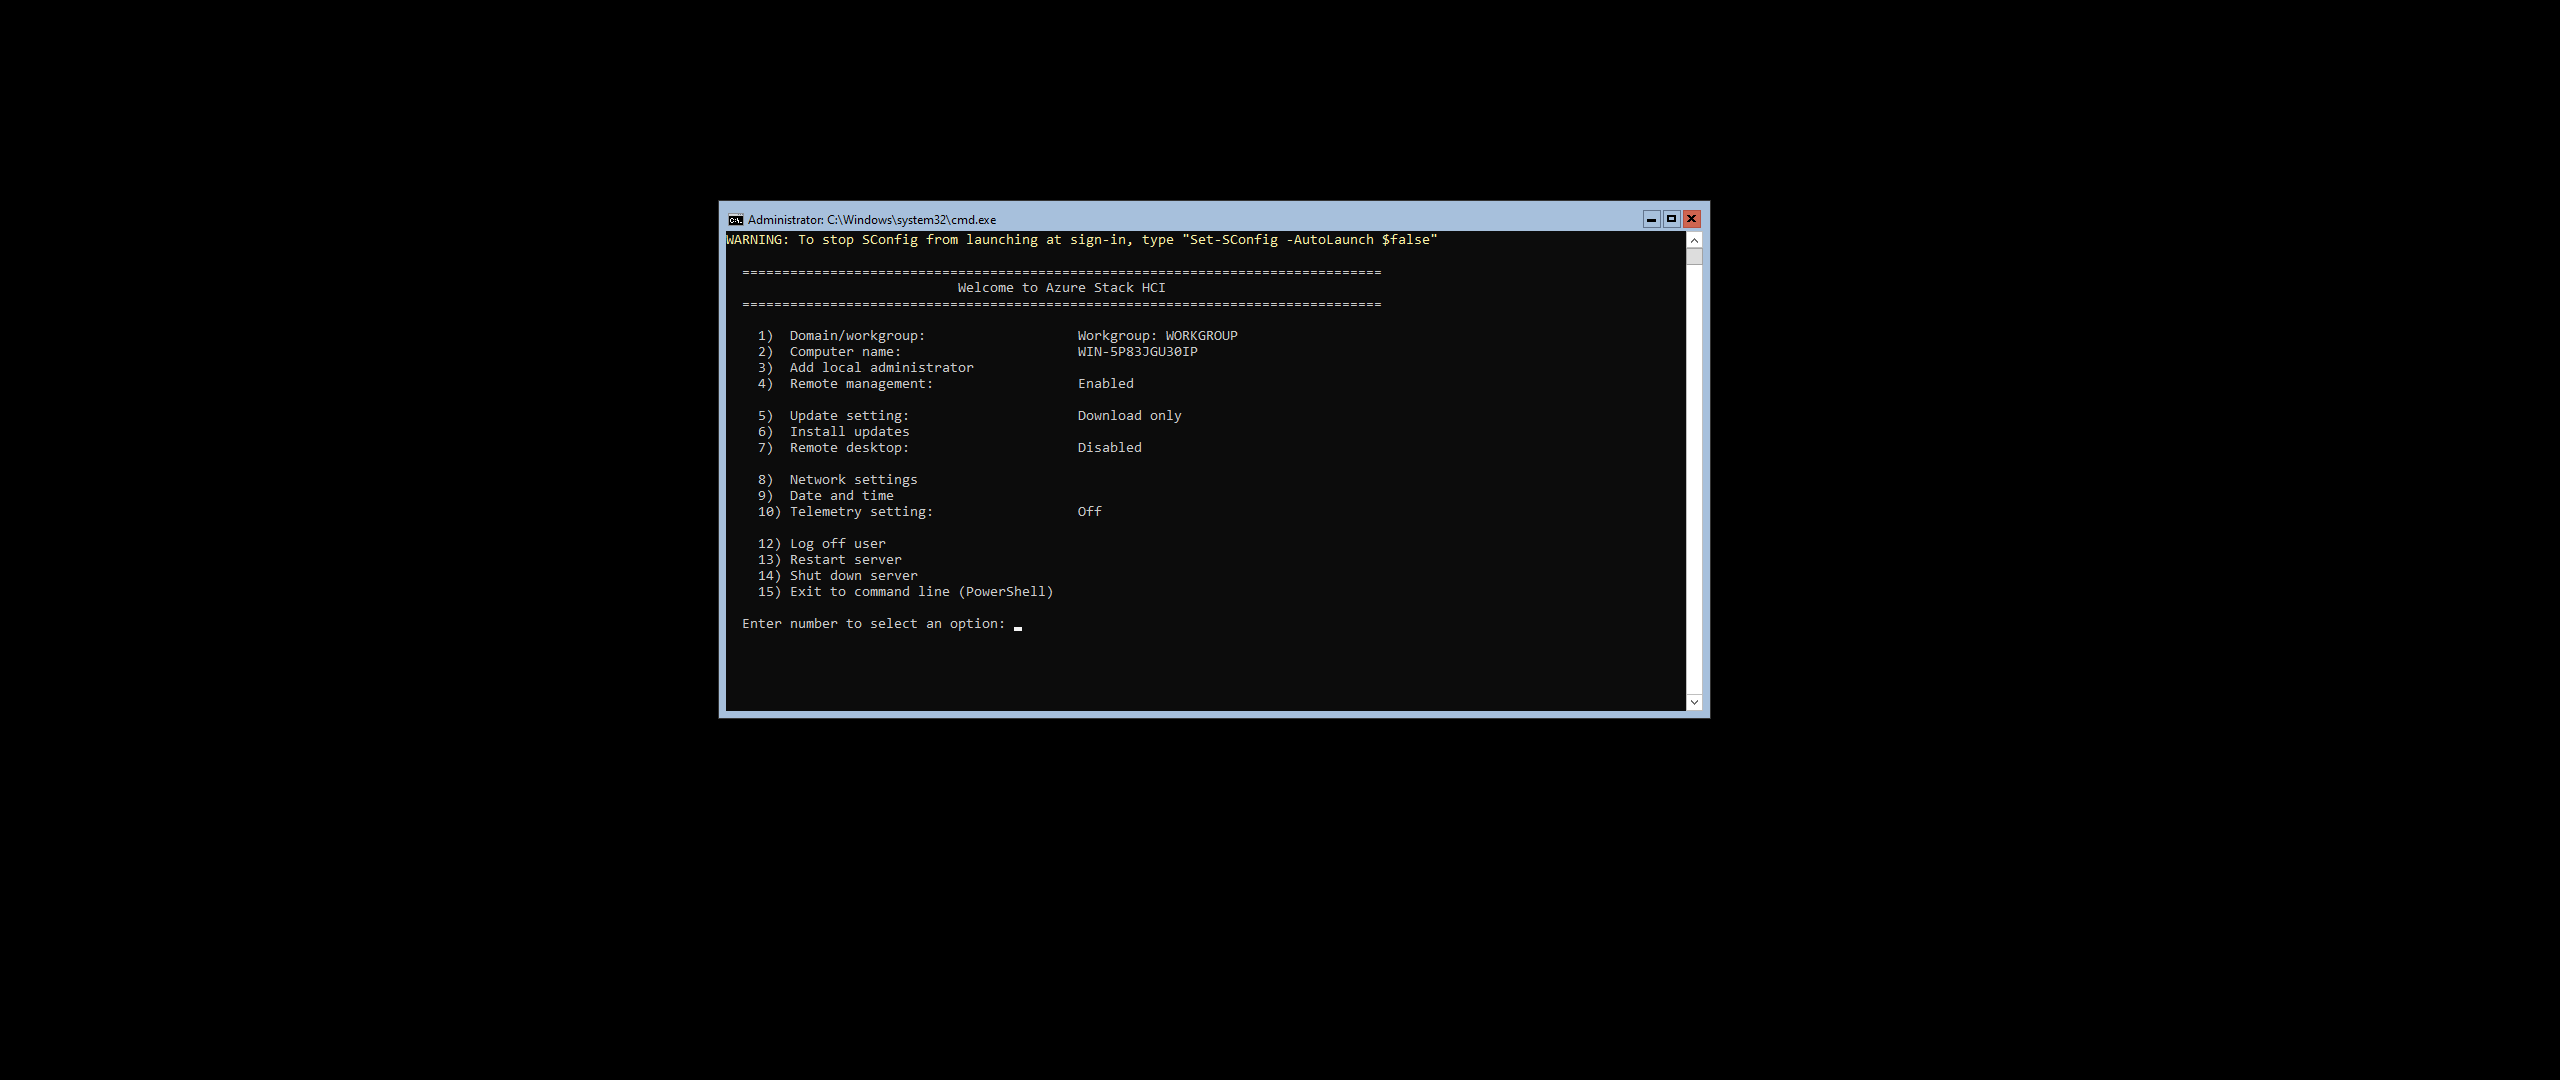Click the 'Remote management:' option
Image resolution: width=2560 pixels, height=1080 pixels.
(x=845, y=384)
